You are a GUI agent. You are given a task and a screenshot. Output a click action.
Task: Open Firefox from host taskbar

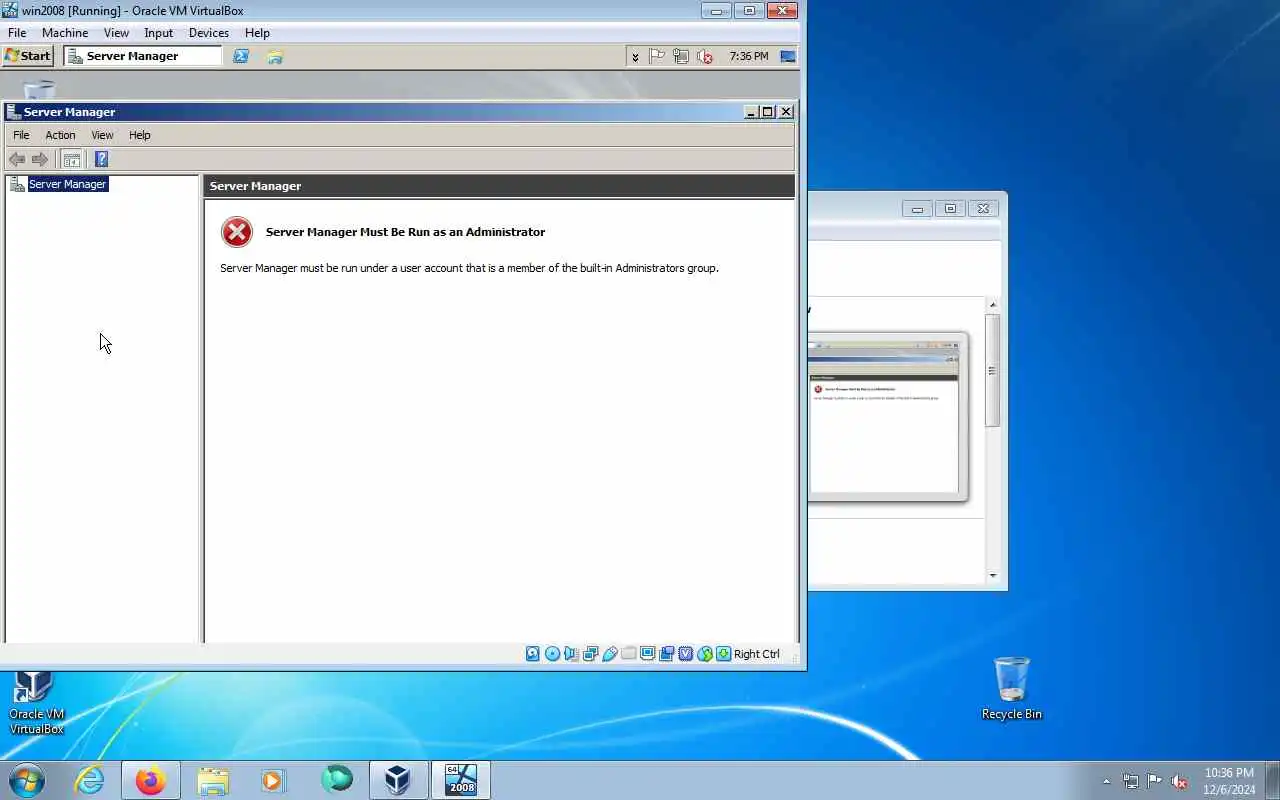(x=151, y=780)
